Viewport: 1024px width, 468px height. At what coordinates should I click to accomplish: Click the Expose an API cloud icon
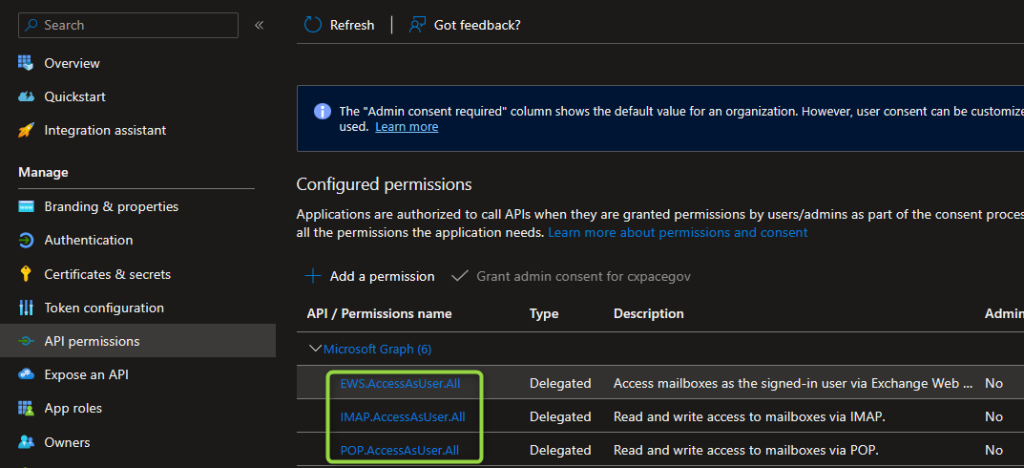pyautogui.click(x=26, y=375)
